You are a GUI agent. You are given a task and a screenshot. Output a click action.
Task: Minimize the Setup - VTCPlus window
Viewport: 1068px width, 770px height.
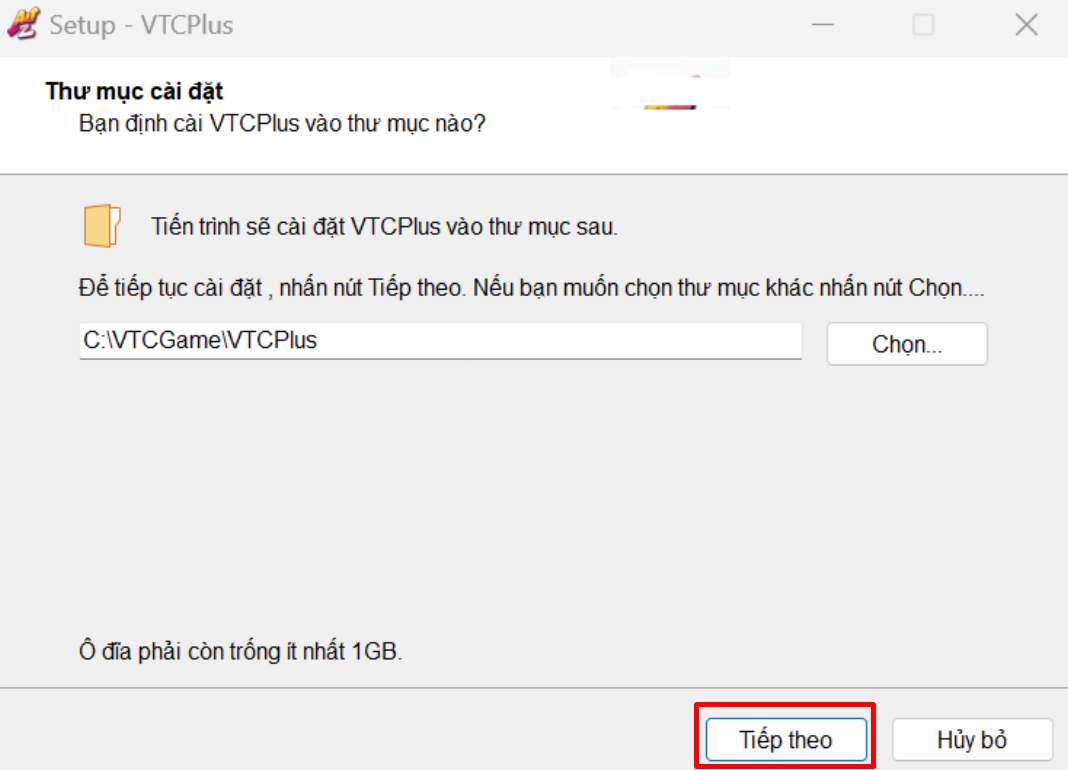[x=823, y=25]
